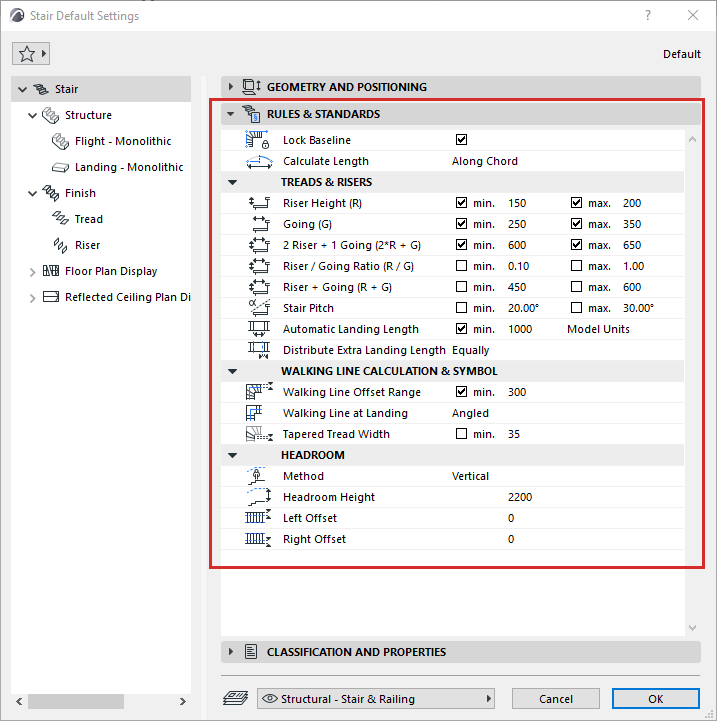Select Landing - Monolithic in the tree

129,167
